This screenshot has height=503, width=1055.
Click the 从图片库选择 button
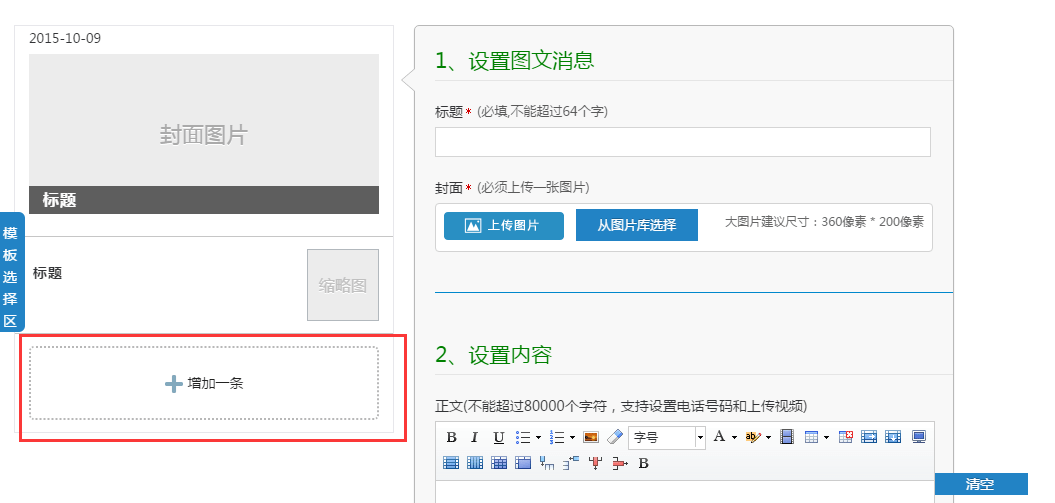(636, 225)
